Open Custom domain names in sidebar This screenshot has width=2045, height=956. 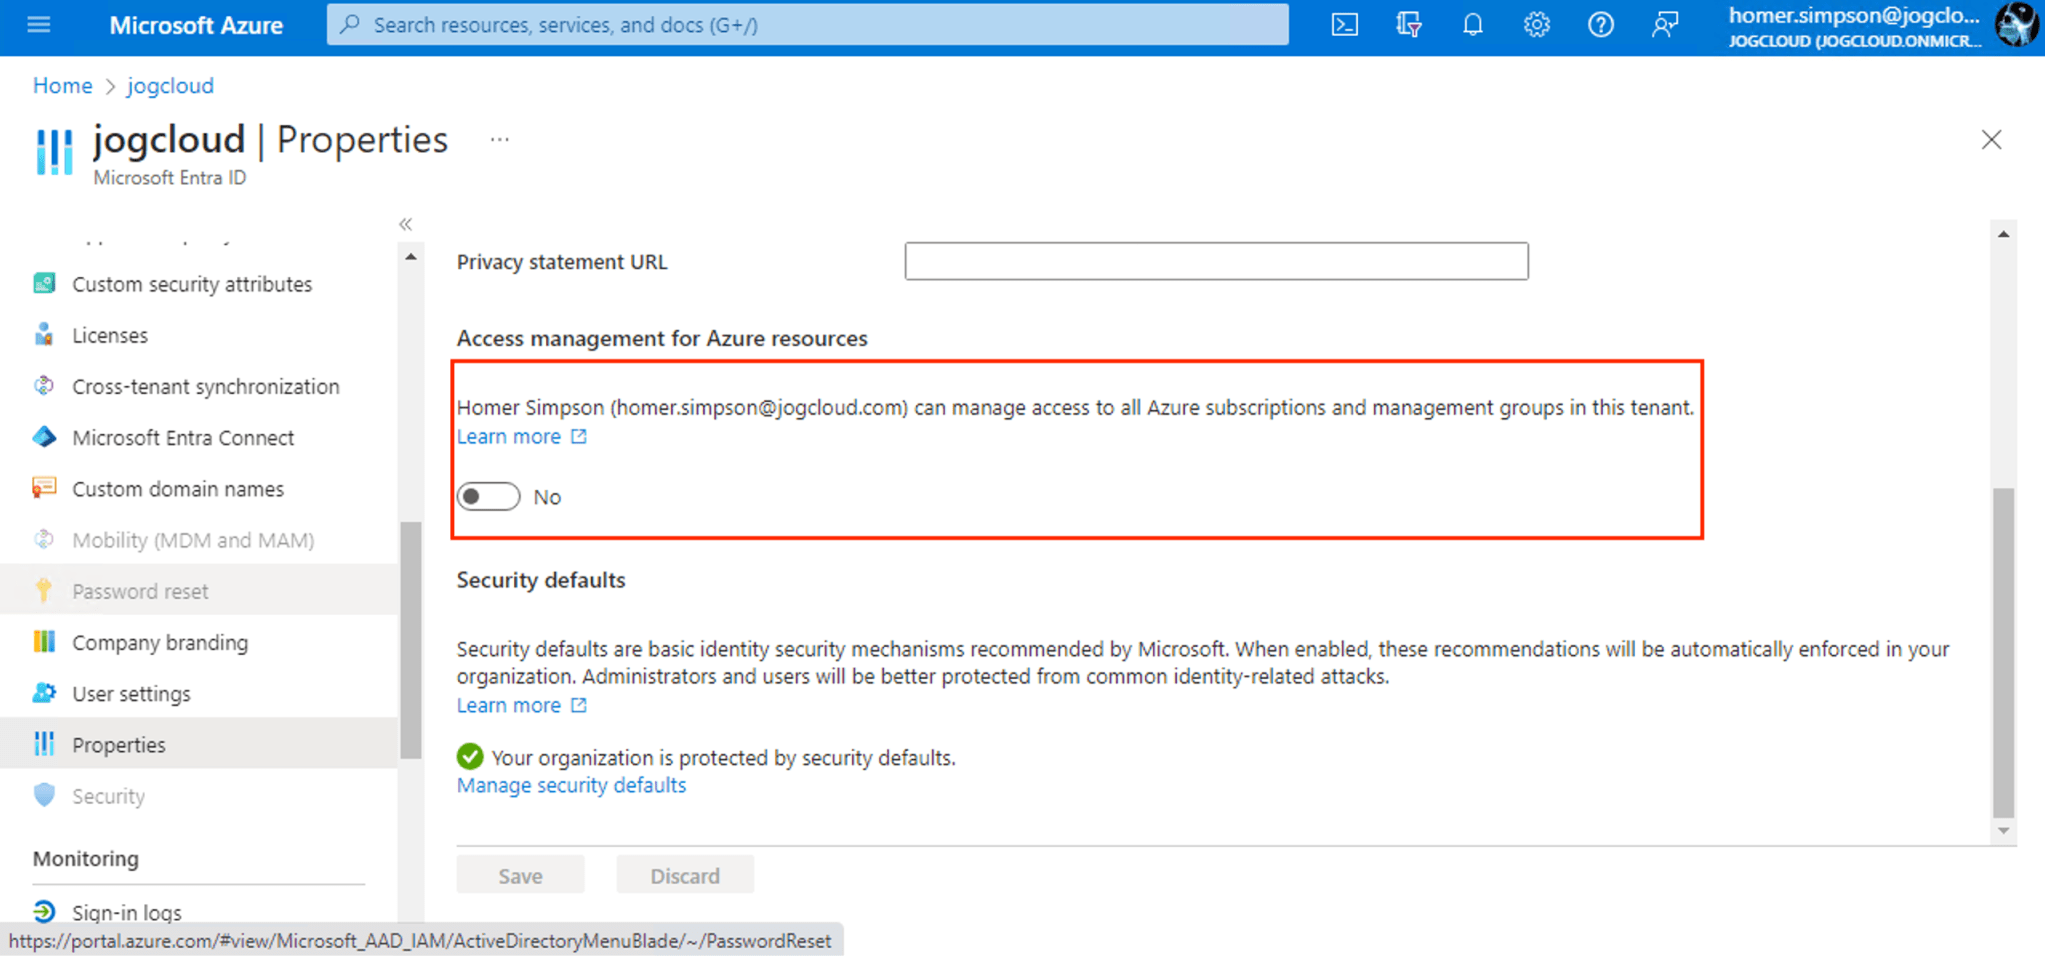[178, 489]
